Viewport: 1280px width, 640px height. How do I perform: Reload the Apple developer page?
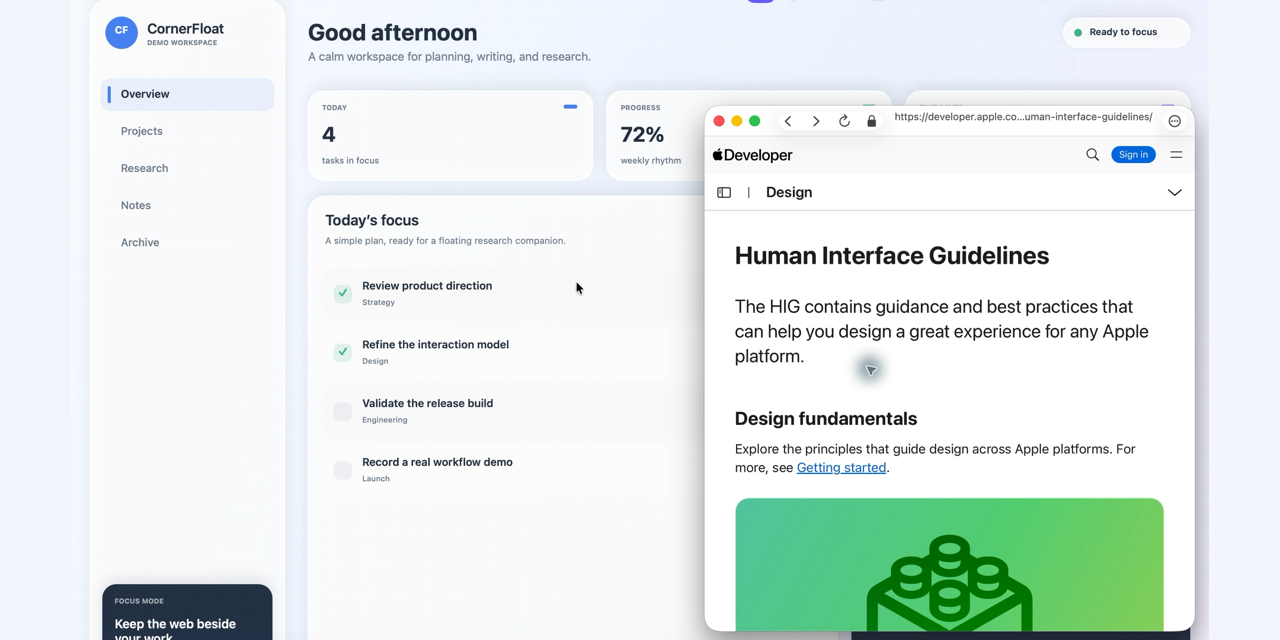844,121
